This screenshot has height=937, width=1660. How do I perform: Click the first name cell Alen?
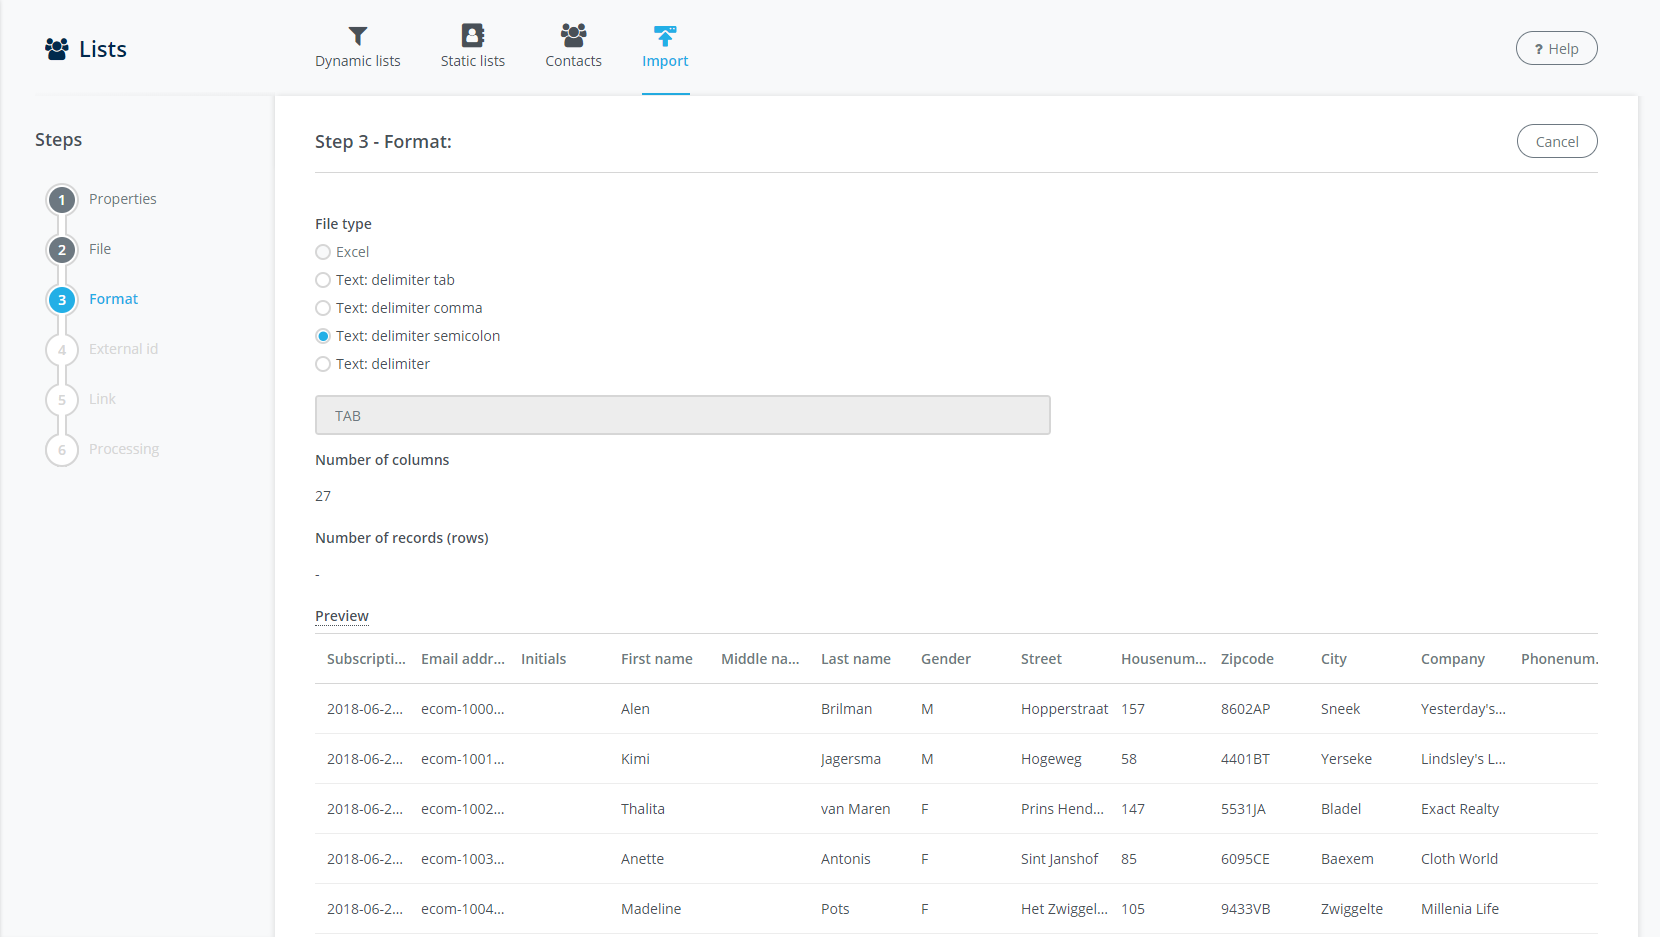[635, 709]
